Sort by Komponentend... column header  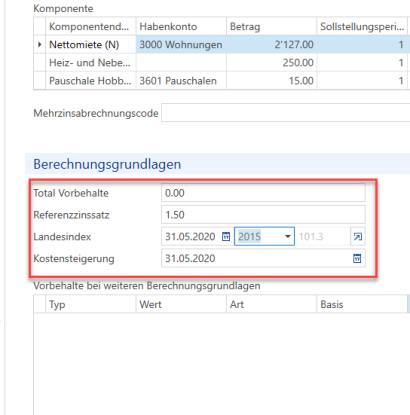tap(91, 27)
